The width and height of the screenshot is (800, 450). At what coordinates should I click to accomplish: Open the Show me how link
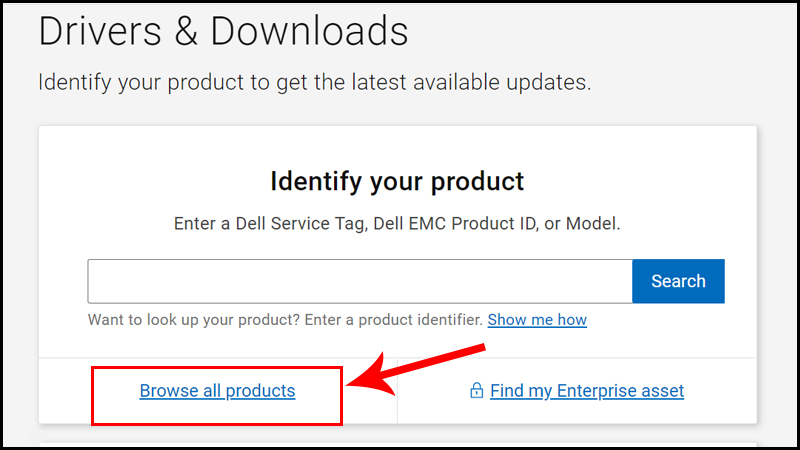click(537, 320)
